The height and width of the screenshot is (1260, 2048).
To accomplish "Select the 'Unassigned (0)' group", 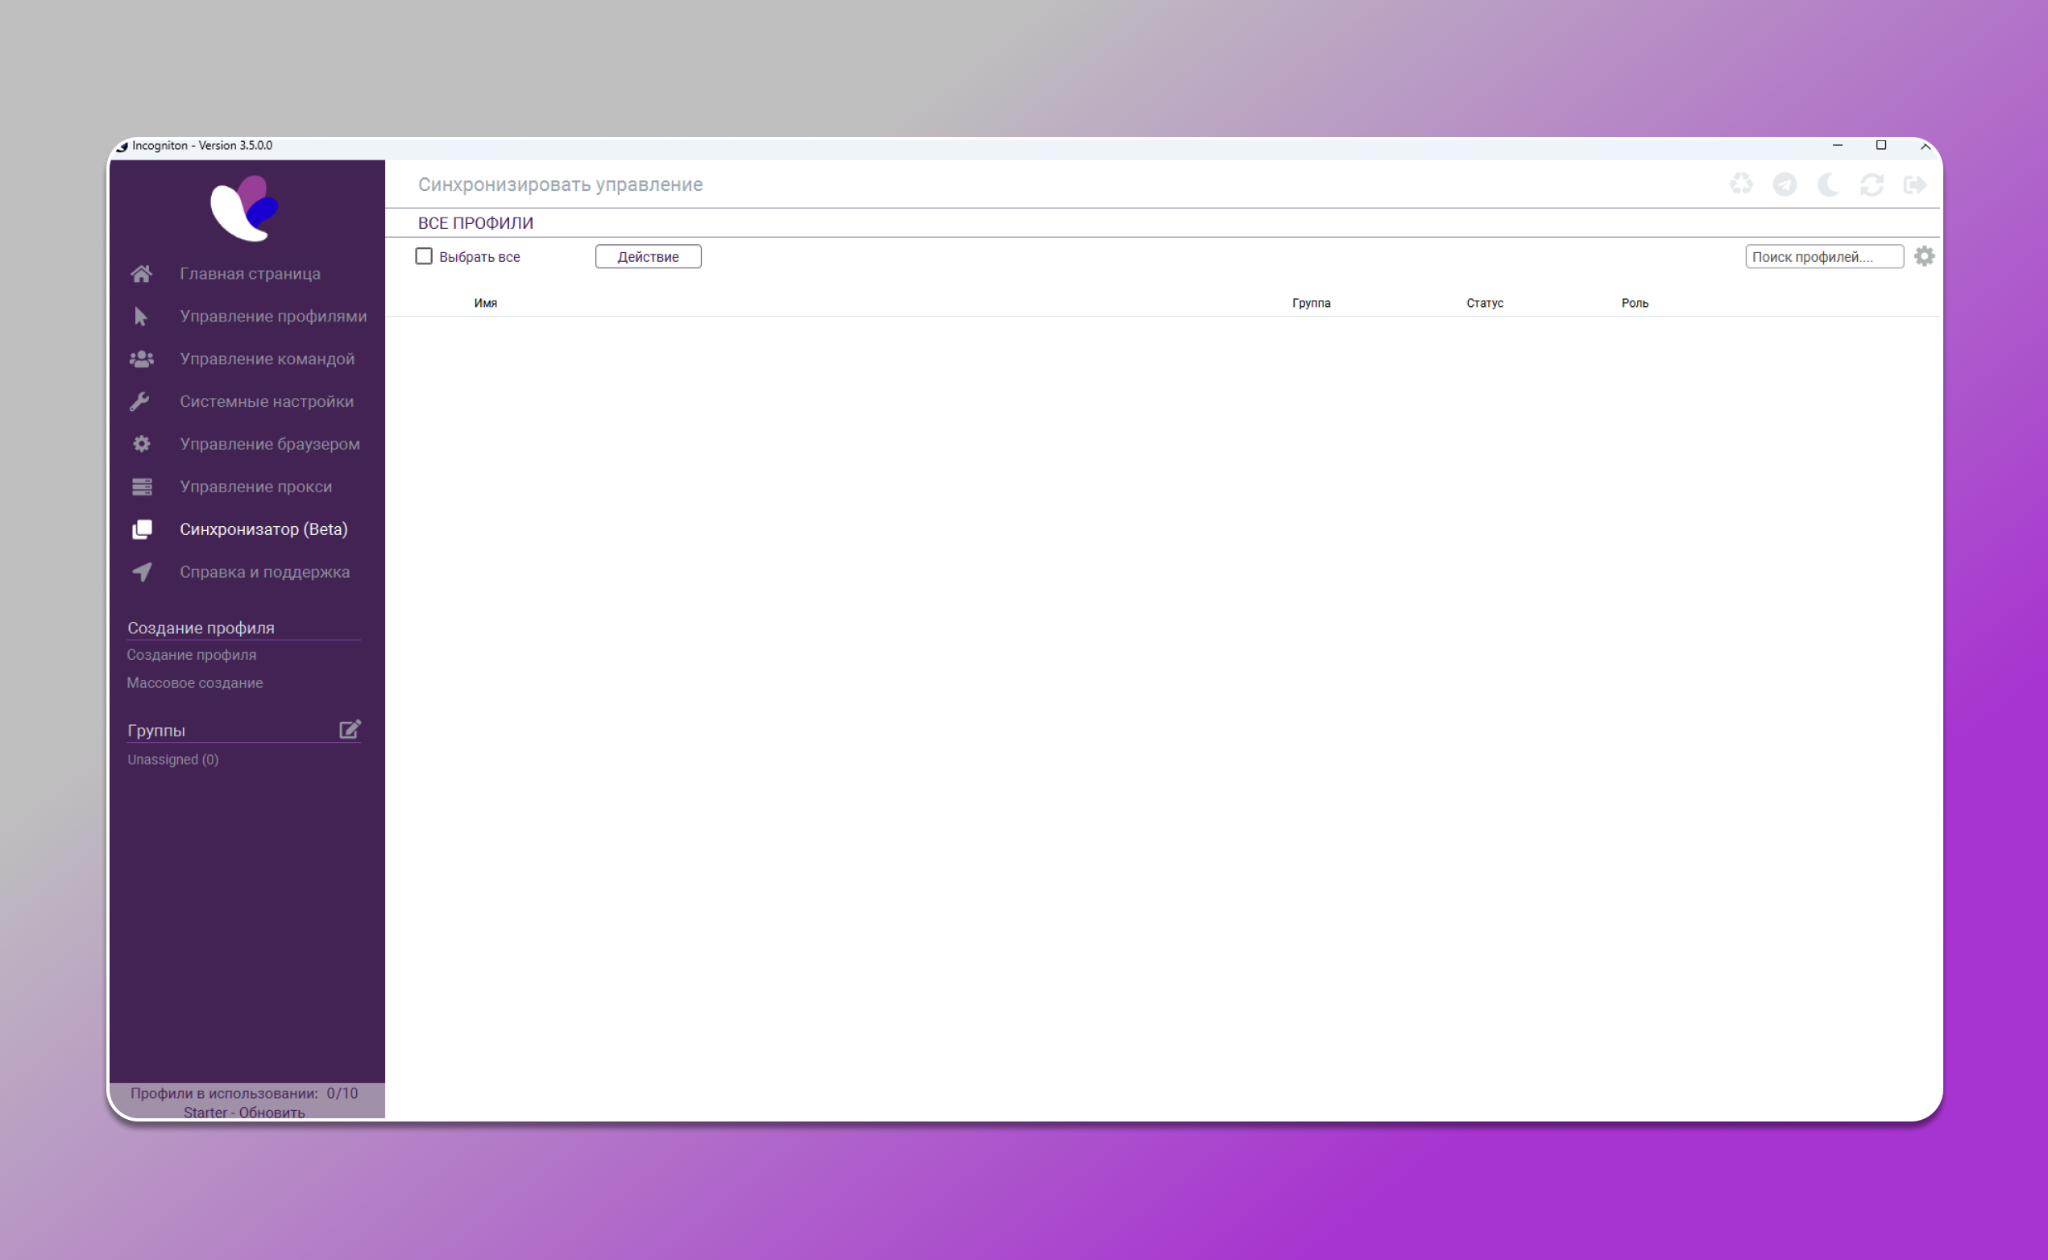I will pos(173,760).
